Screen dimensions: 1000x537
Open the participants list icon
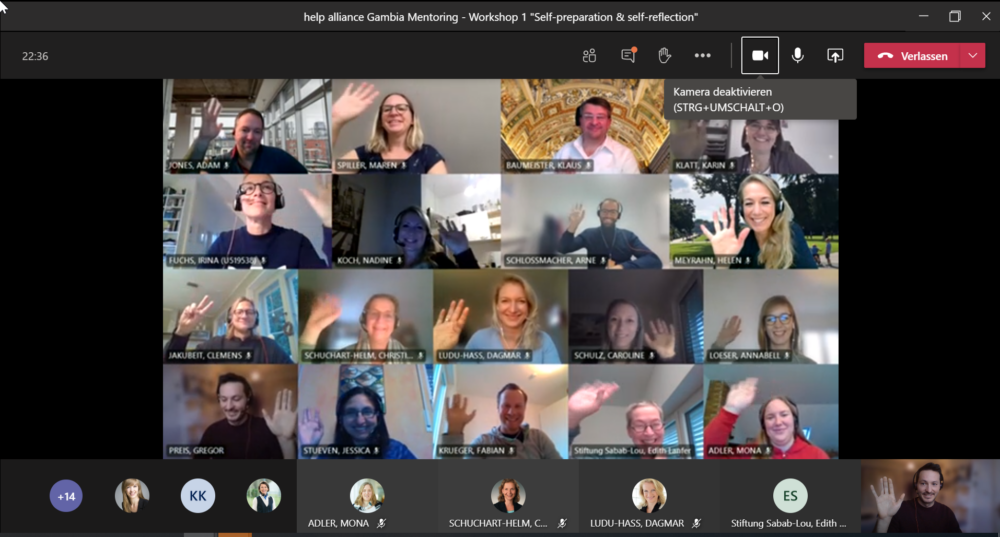click(x=589, y=56)
